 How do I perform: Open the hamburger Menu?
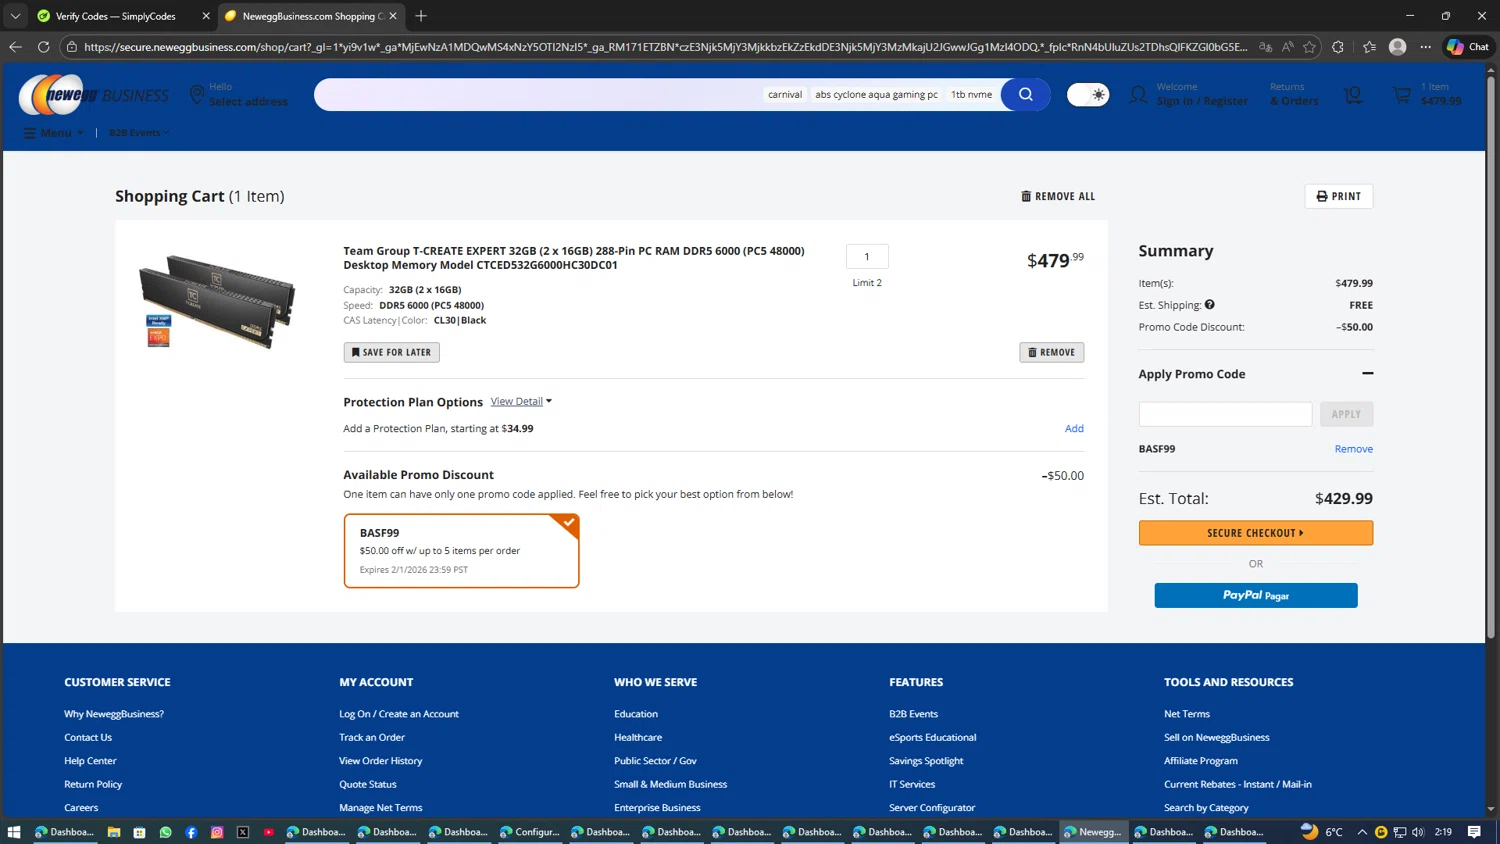[53, 132]
